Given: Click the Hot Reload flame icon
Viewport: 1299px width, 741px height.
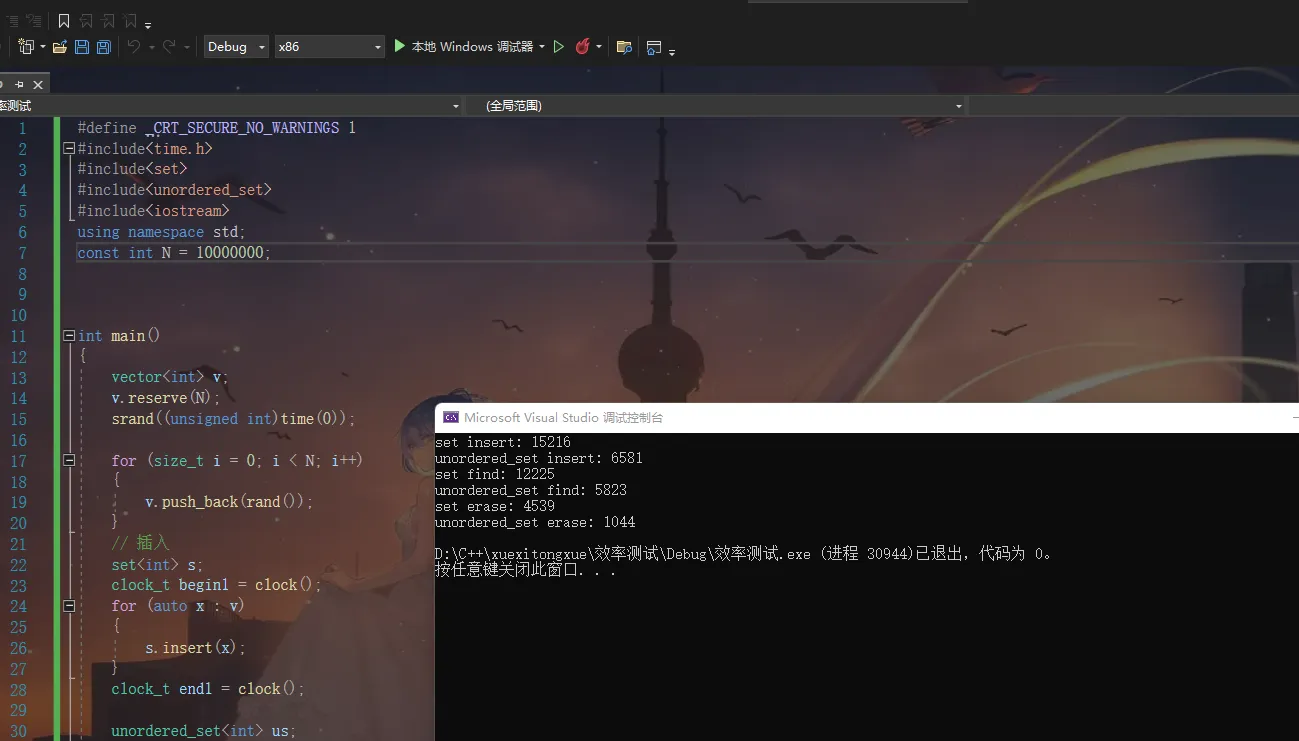Looking at the screenshot, I should 582,47.
